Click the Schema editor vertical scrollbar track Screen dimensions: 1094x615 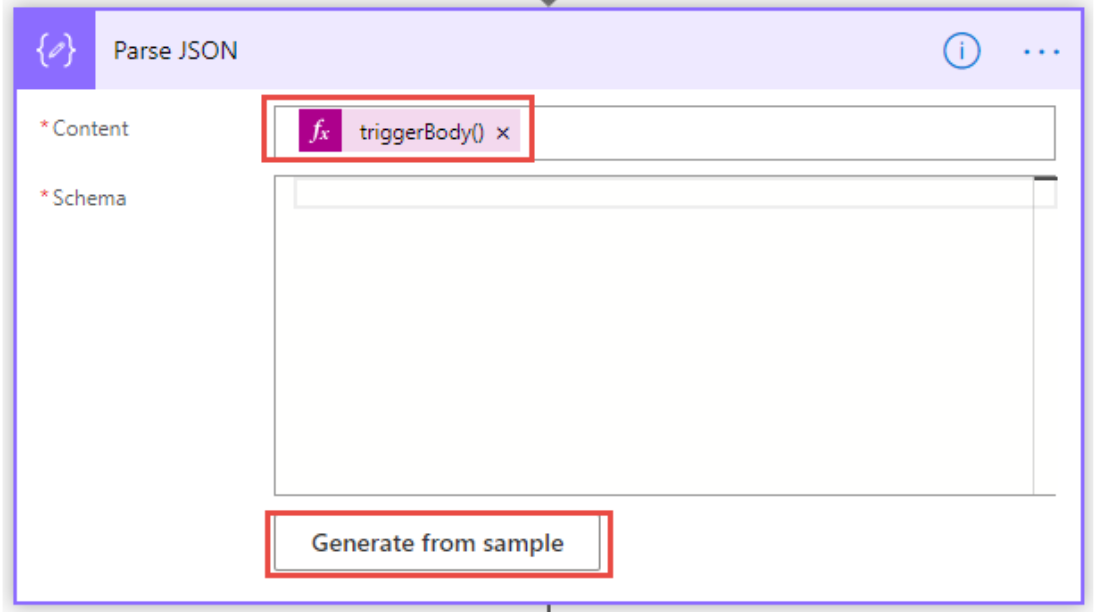(x=1045, y=350)
